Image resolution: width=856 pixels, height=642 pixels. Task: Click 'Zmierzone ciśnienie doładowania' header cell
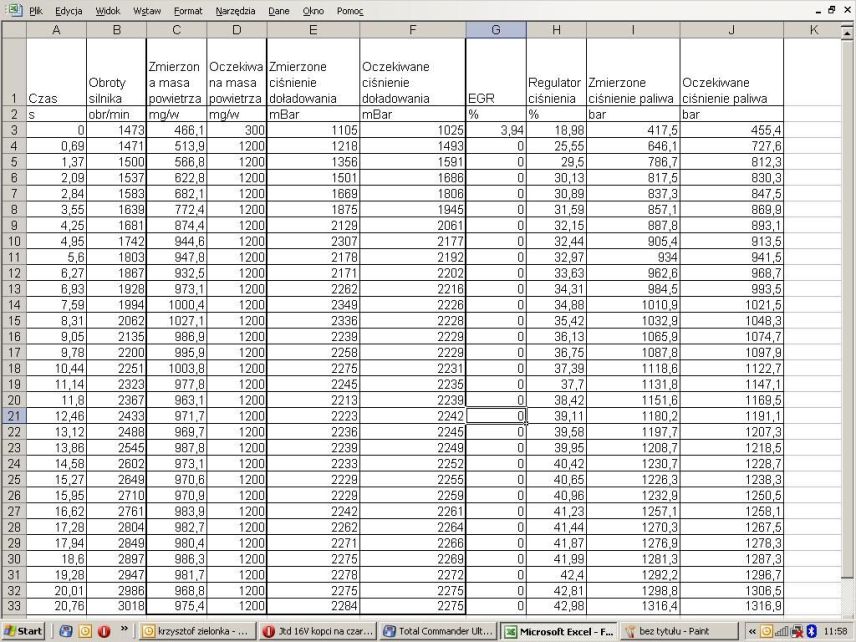313,72
